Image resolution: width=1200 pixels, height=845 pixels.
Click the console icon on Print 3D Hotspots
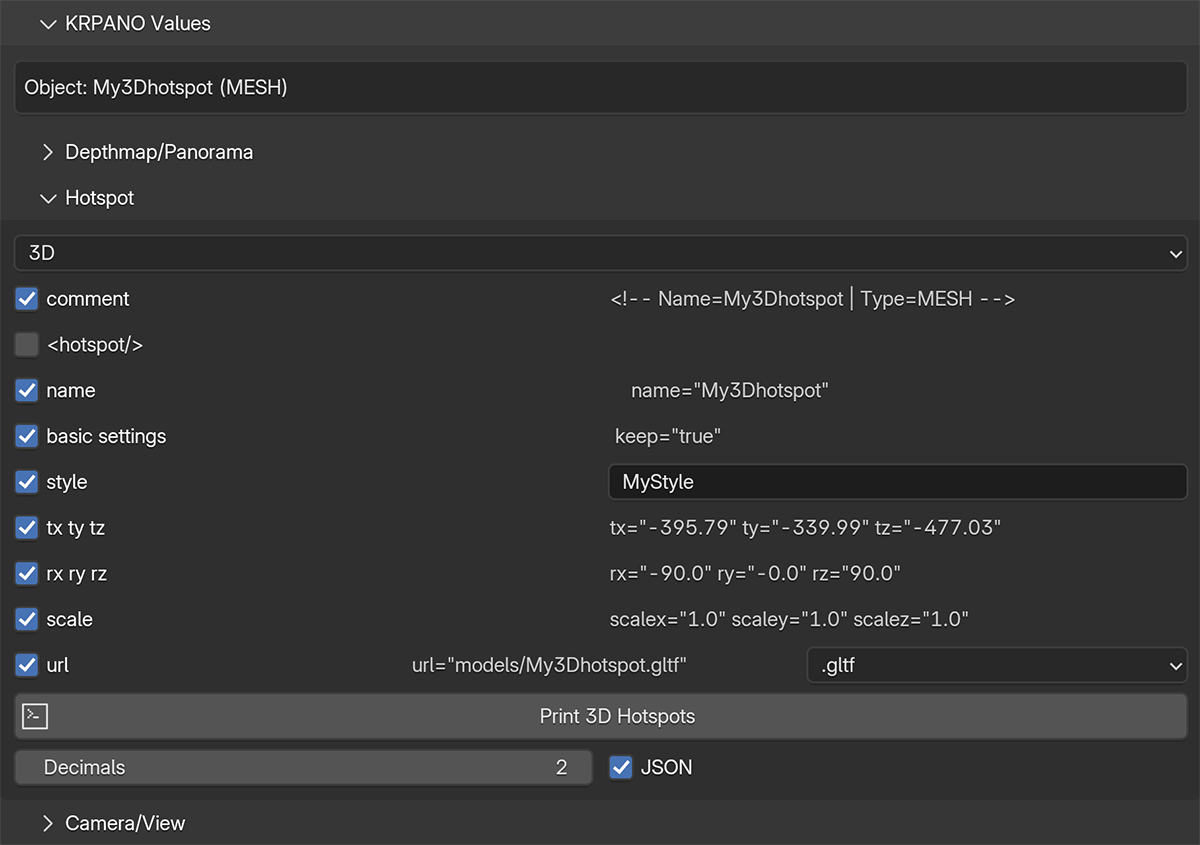coord(35,716)
